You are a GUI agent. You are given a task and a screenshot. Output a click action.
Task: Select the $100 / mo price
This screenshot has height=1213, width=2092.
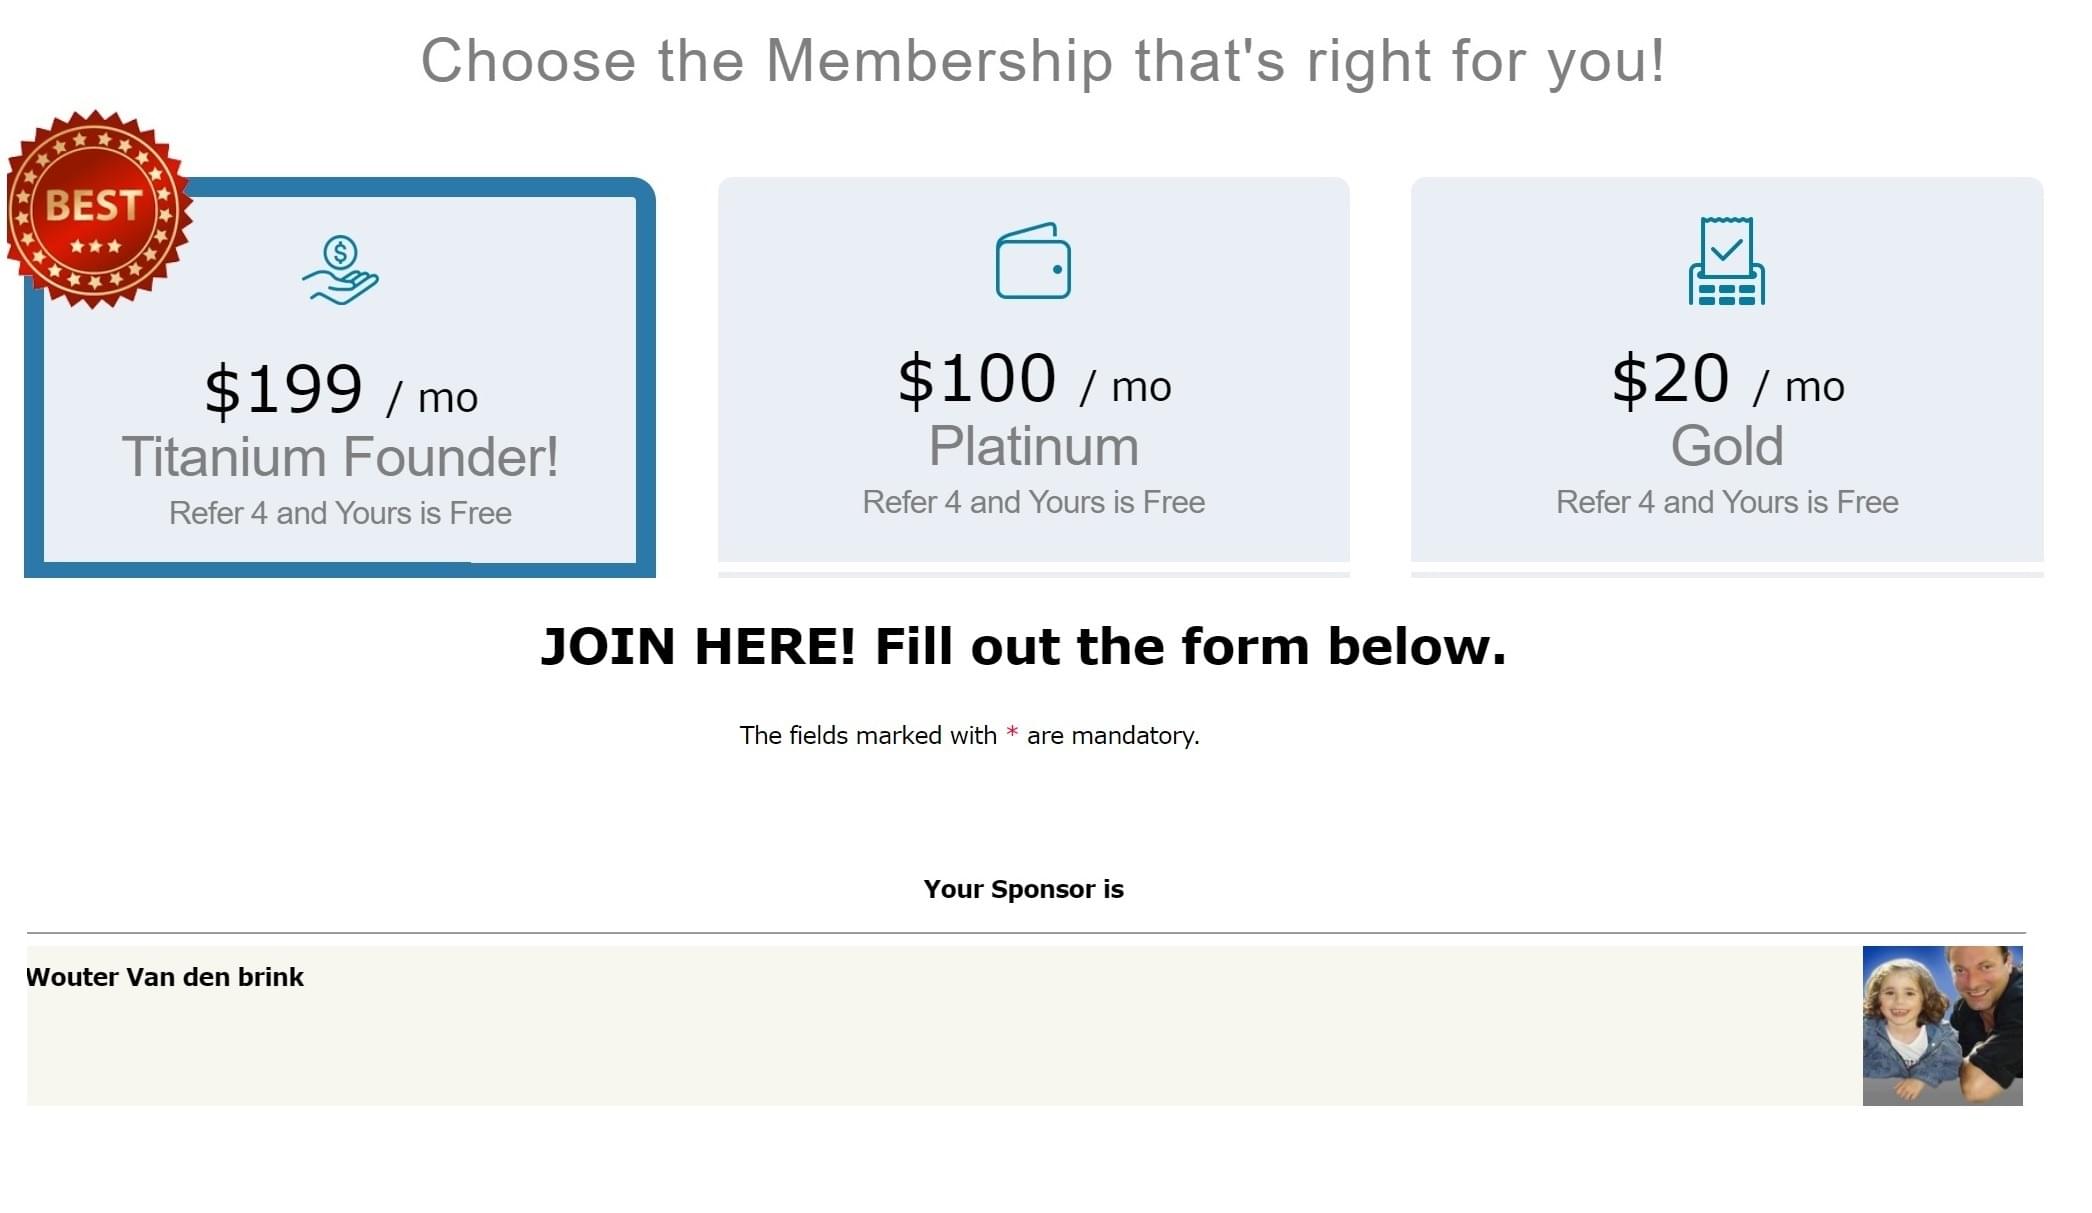pyautogui.click(x=1034, y=379)
